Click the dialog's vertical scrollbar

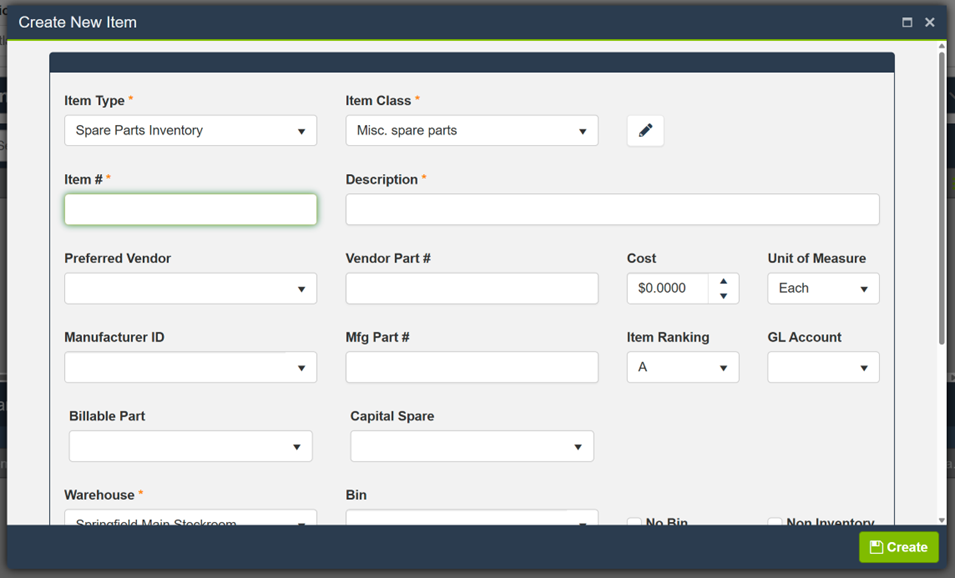click(x=941, y=200)
